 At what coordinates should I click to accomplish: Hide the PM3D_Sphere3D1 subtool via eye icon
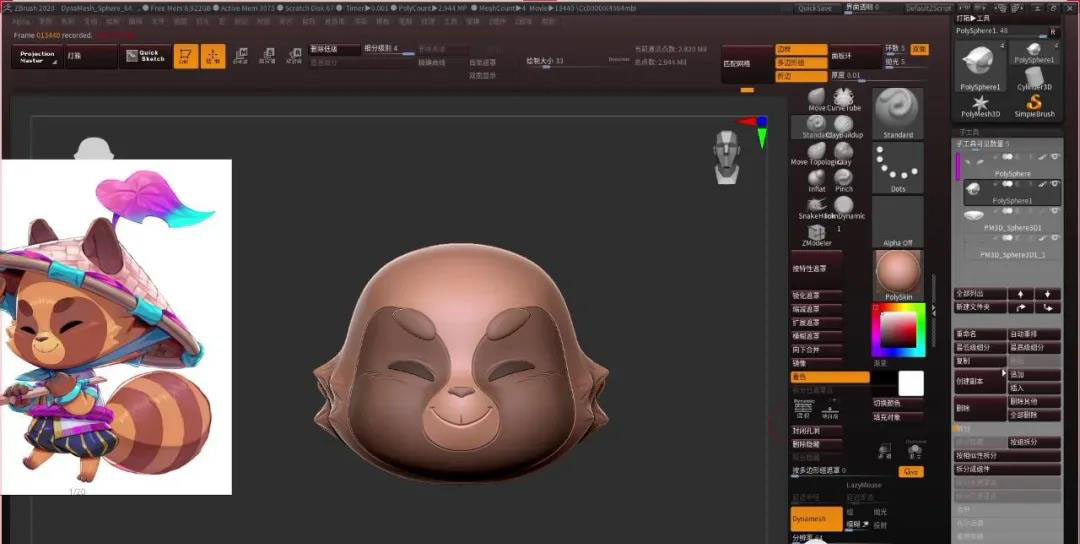pyautogui.click(x=1054, y=211)
